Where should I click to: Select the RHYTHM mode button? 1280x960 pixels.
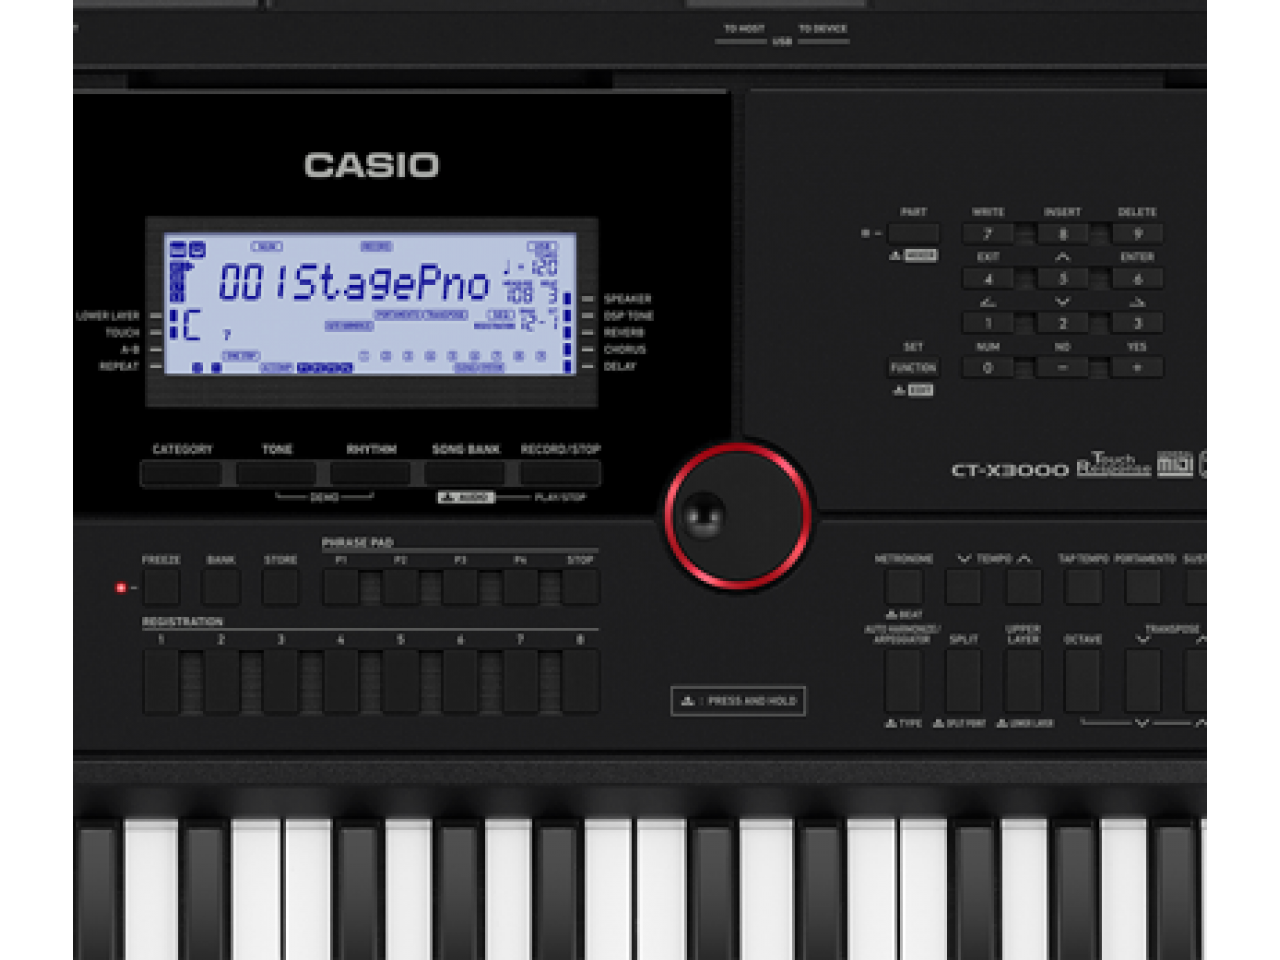coord(371,472)
